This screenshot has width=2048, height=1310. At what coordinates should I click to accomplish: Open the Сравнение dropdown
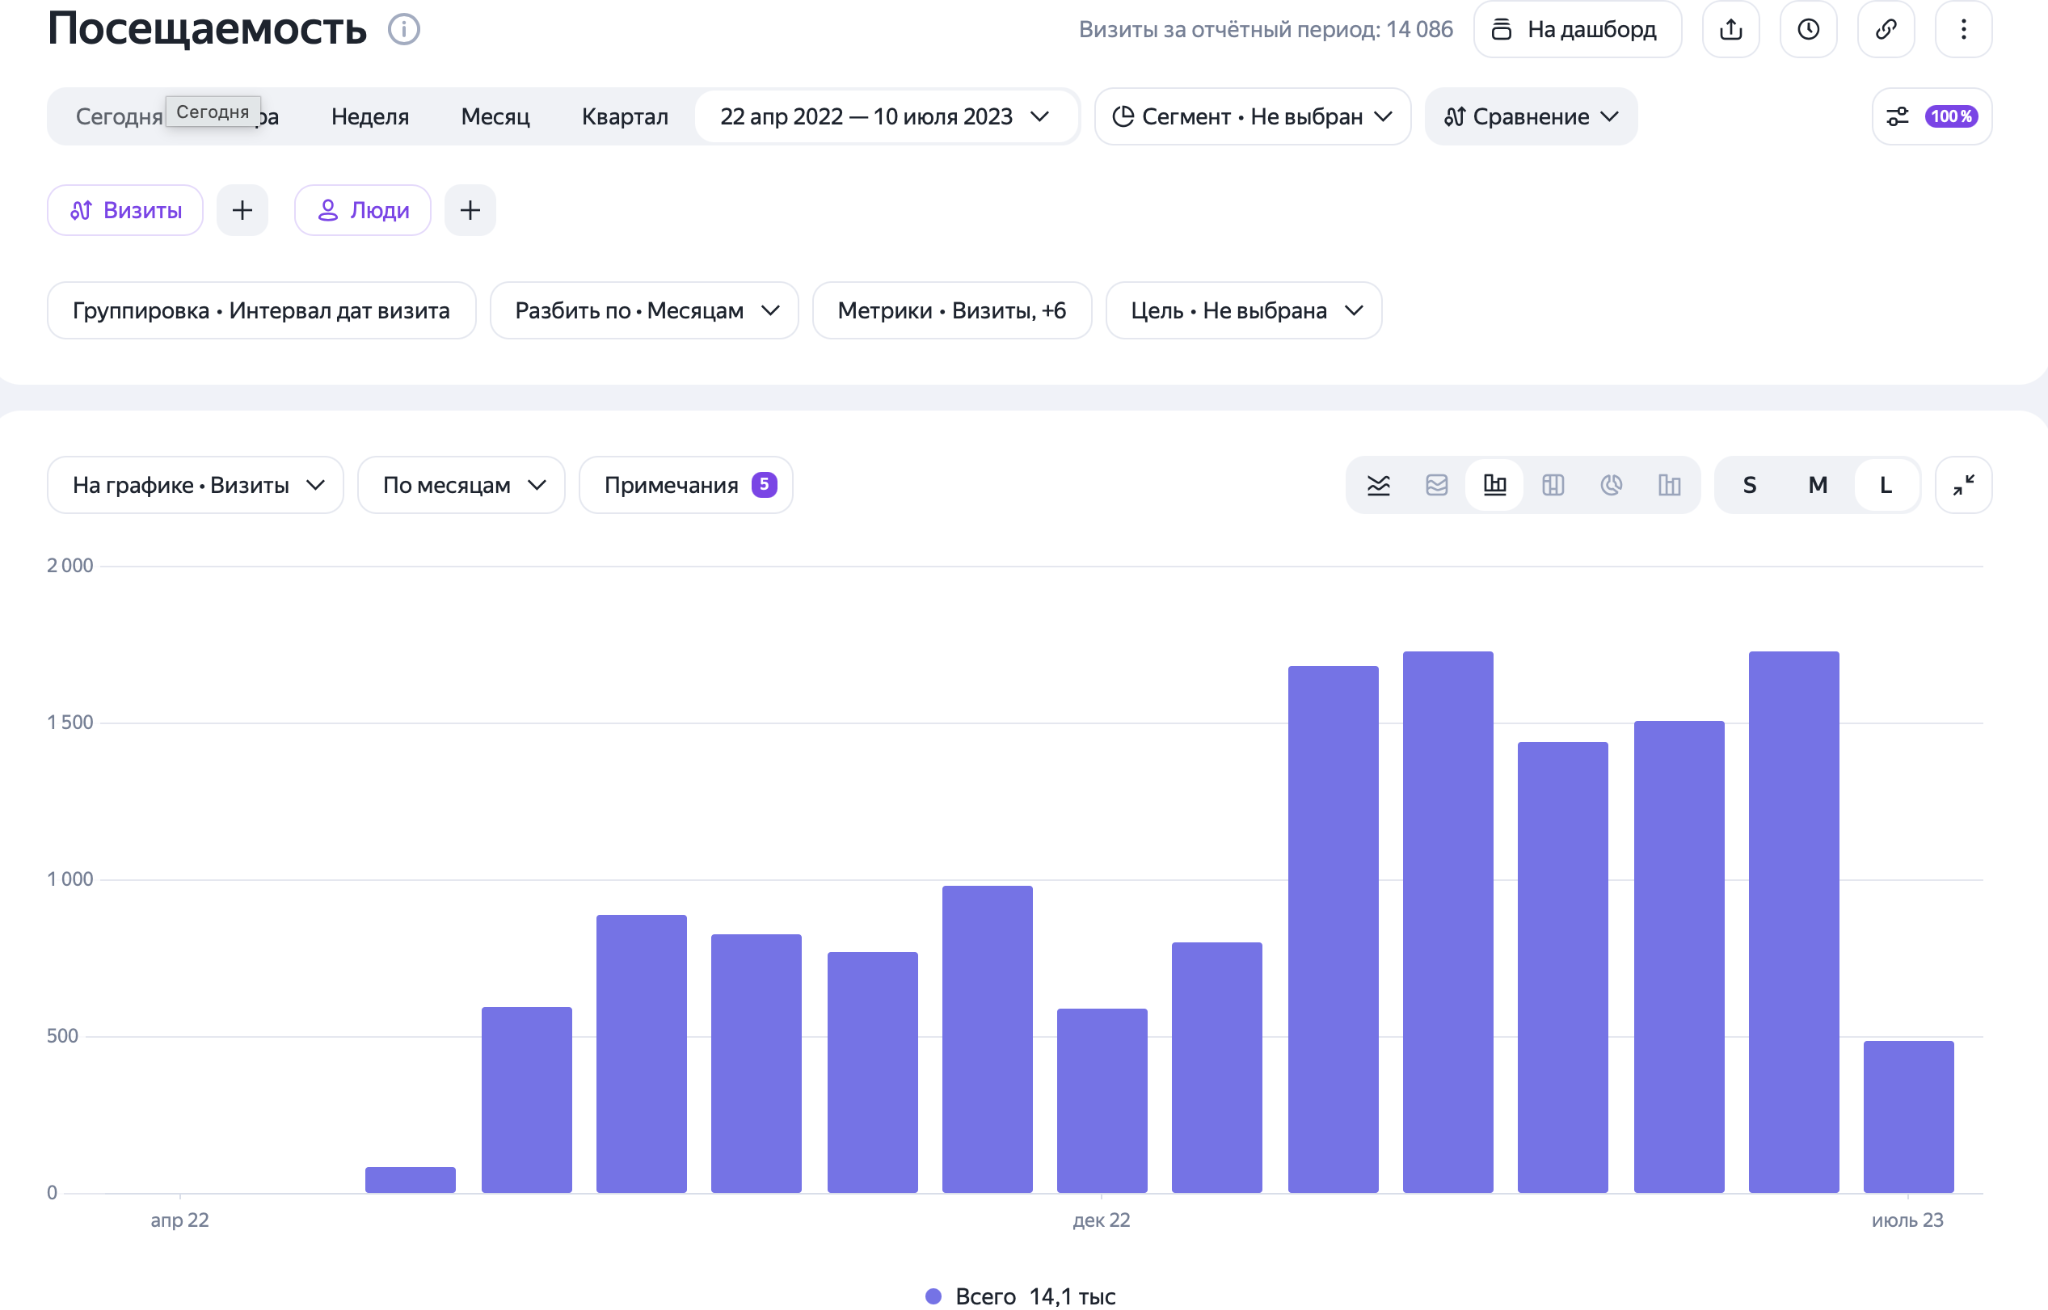(1531, 116)
